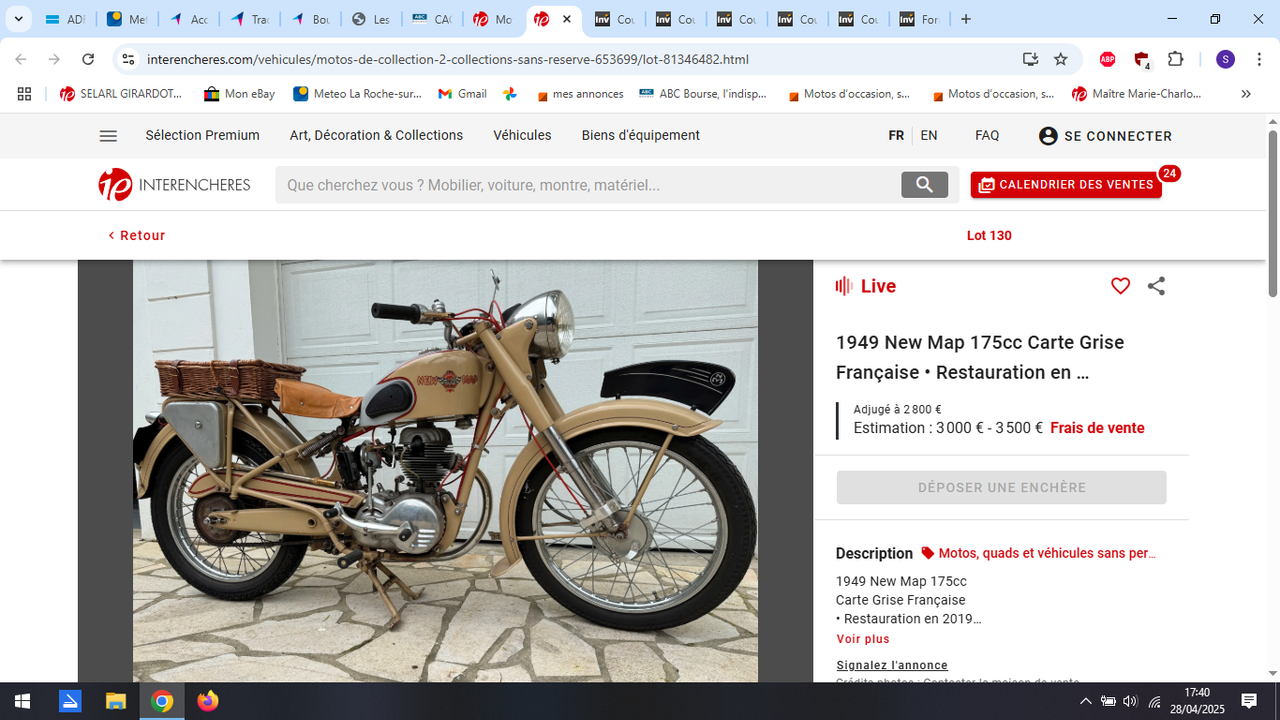Open Windows Start menu
This screenshot has width=1280, height=720.
[23, 701]
